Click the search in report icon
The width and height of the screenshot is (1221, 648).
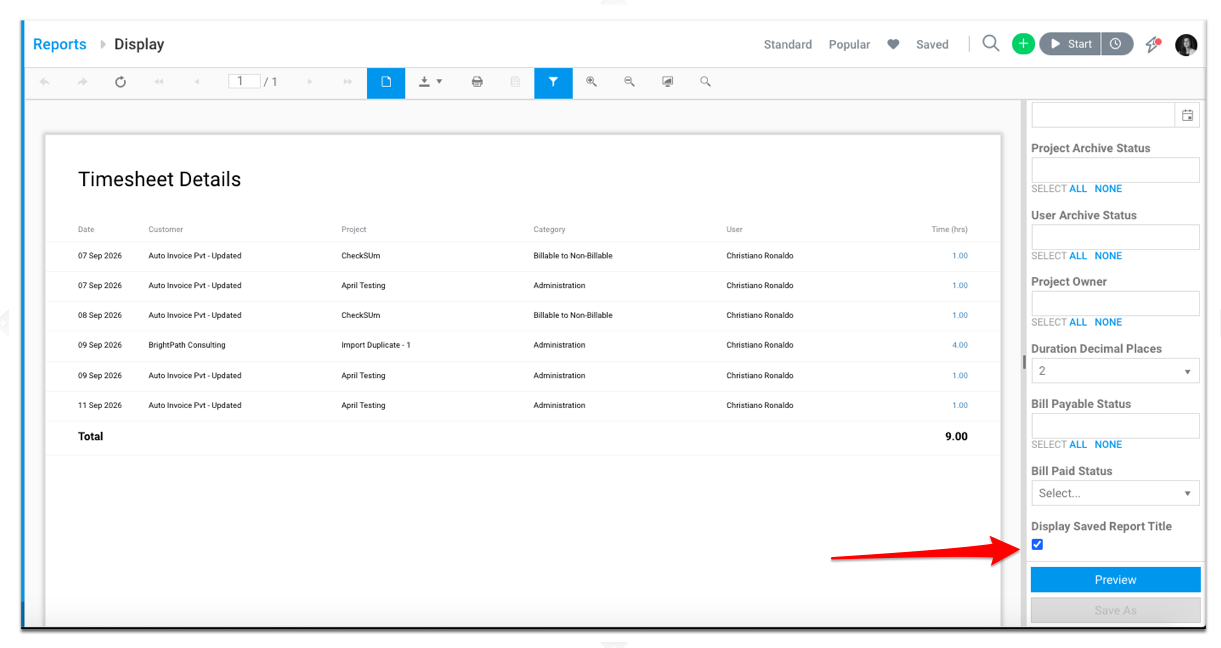coord(705,82)
